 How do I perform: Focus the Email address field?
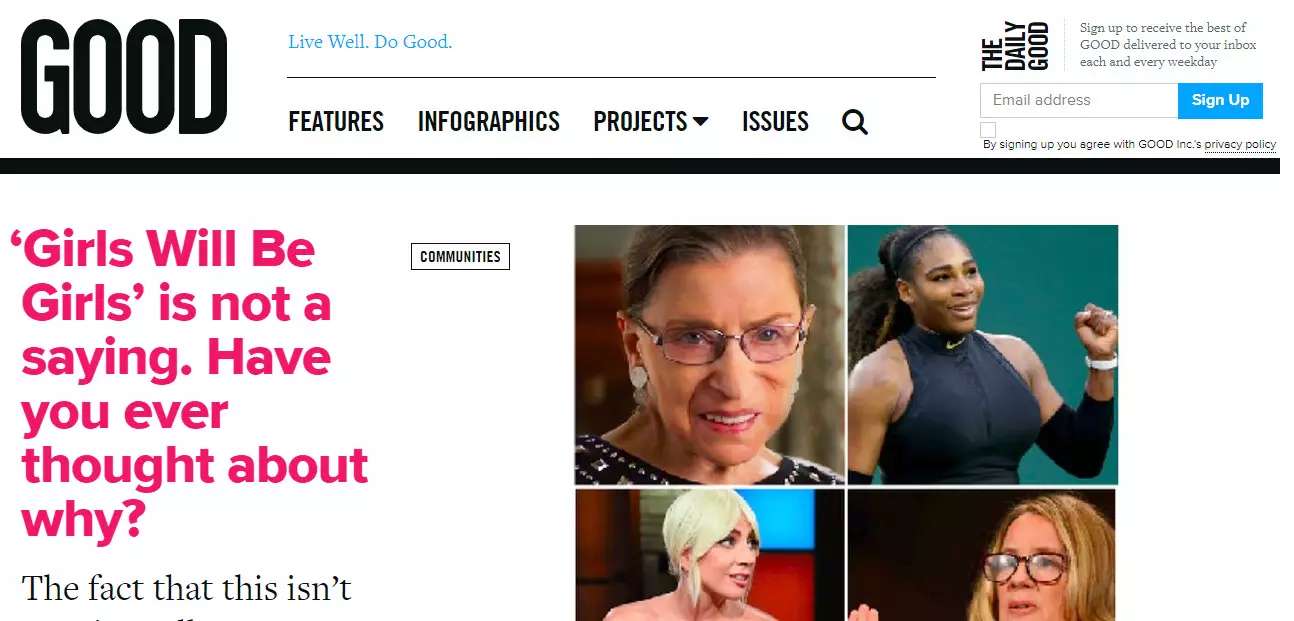click(x=1079, y=100)
